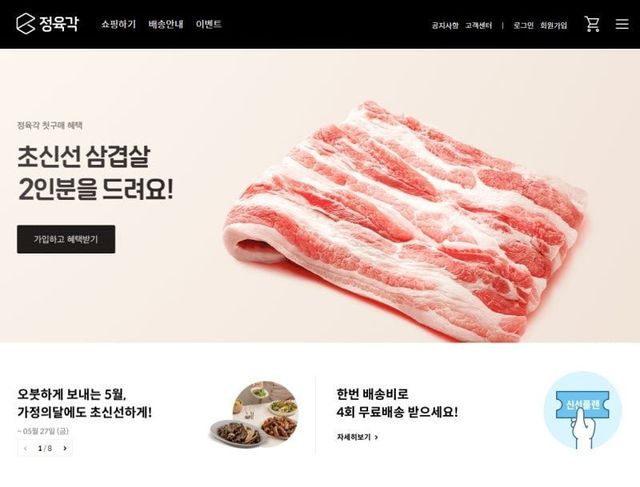
Task: Click the 회원가입 link
Action: (553, 25)
